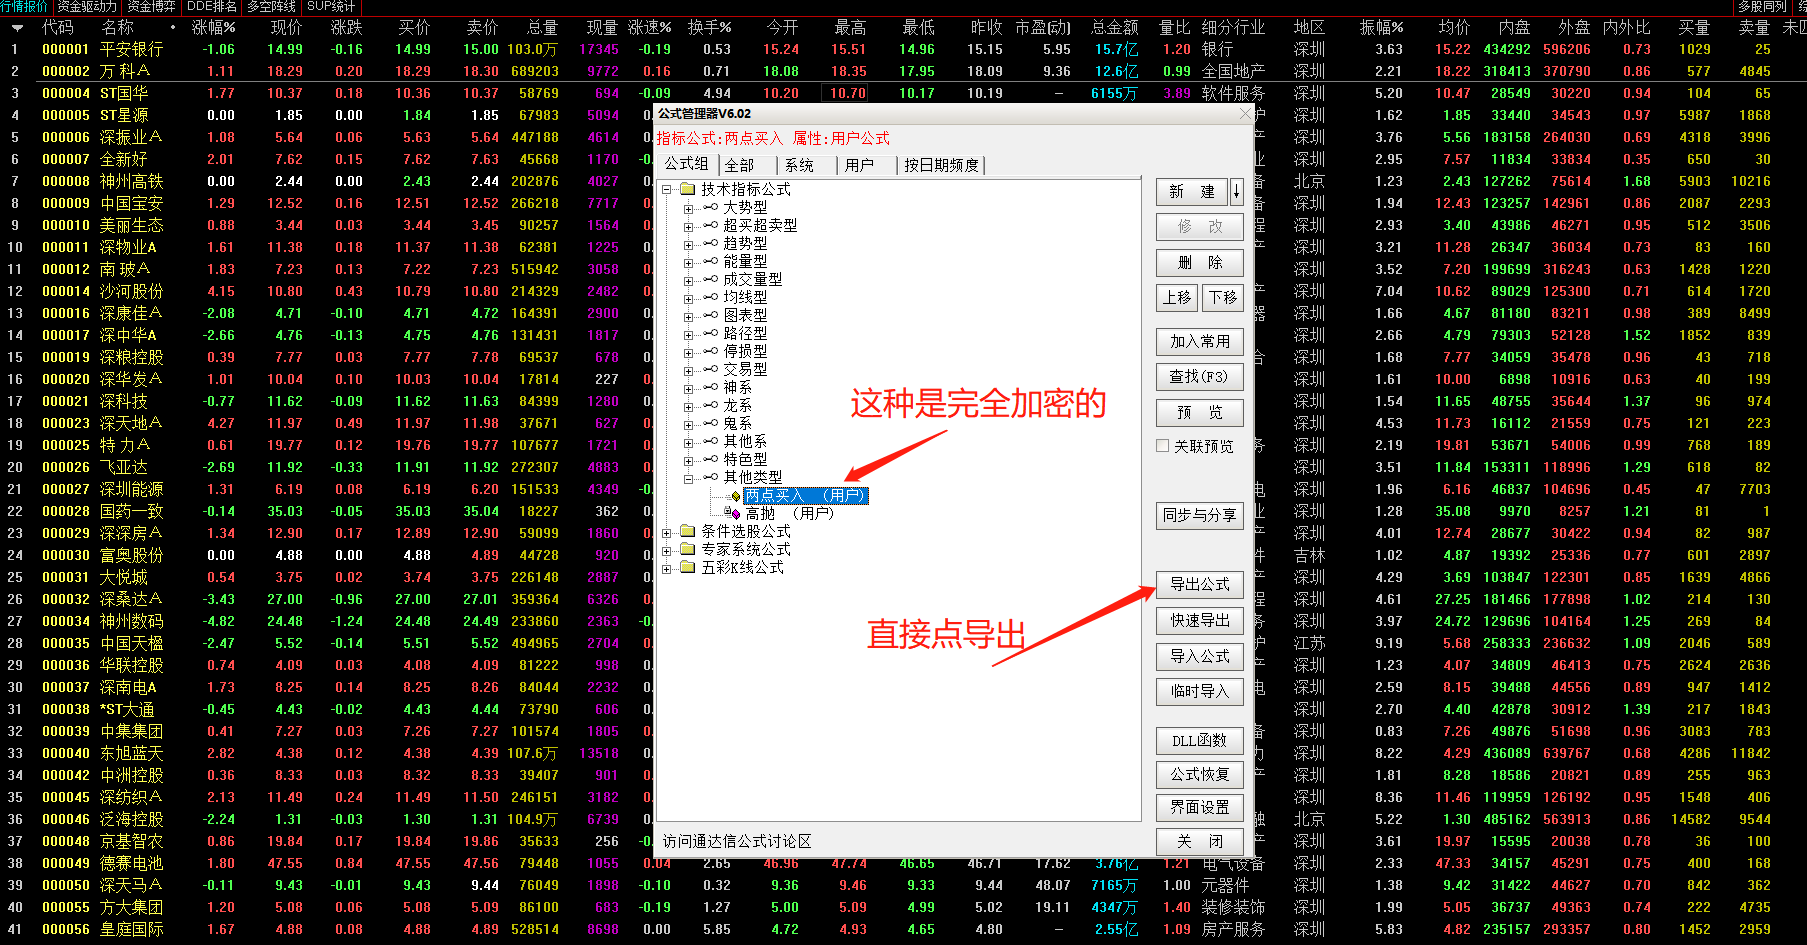This screenshot has width=1807, height=945.
Task: Collapse the 技术指标公式 tree node
Action: (667, 189)
